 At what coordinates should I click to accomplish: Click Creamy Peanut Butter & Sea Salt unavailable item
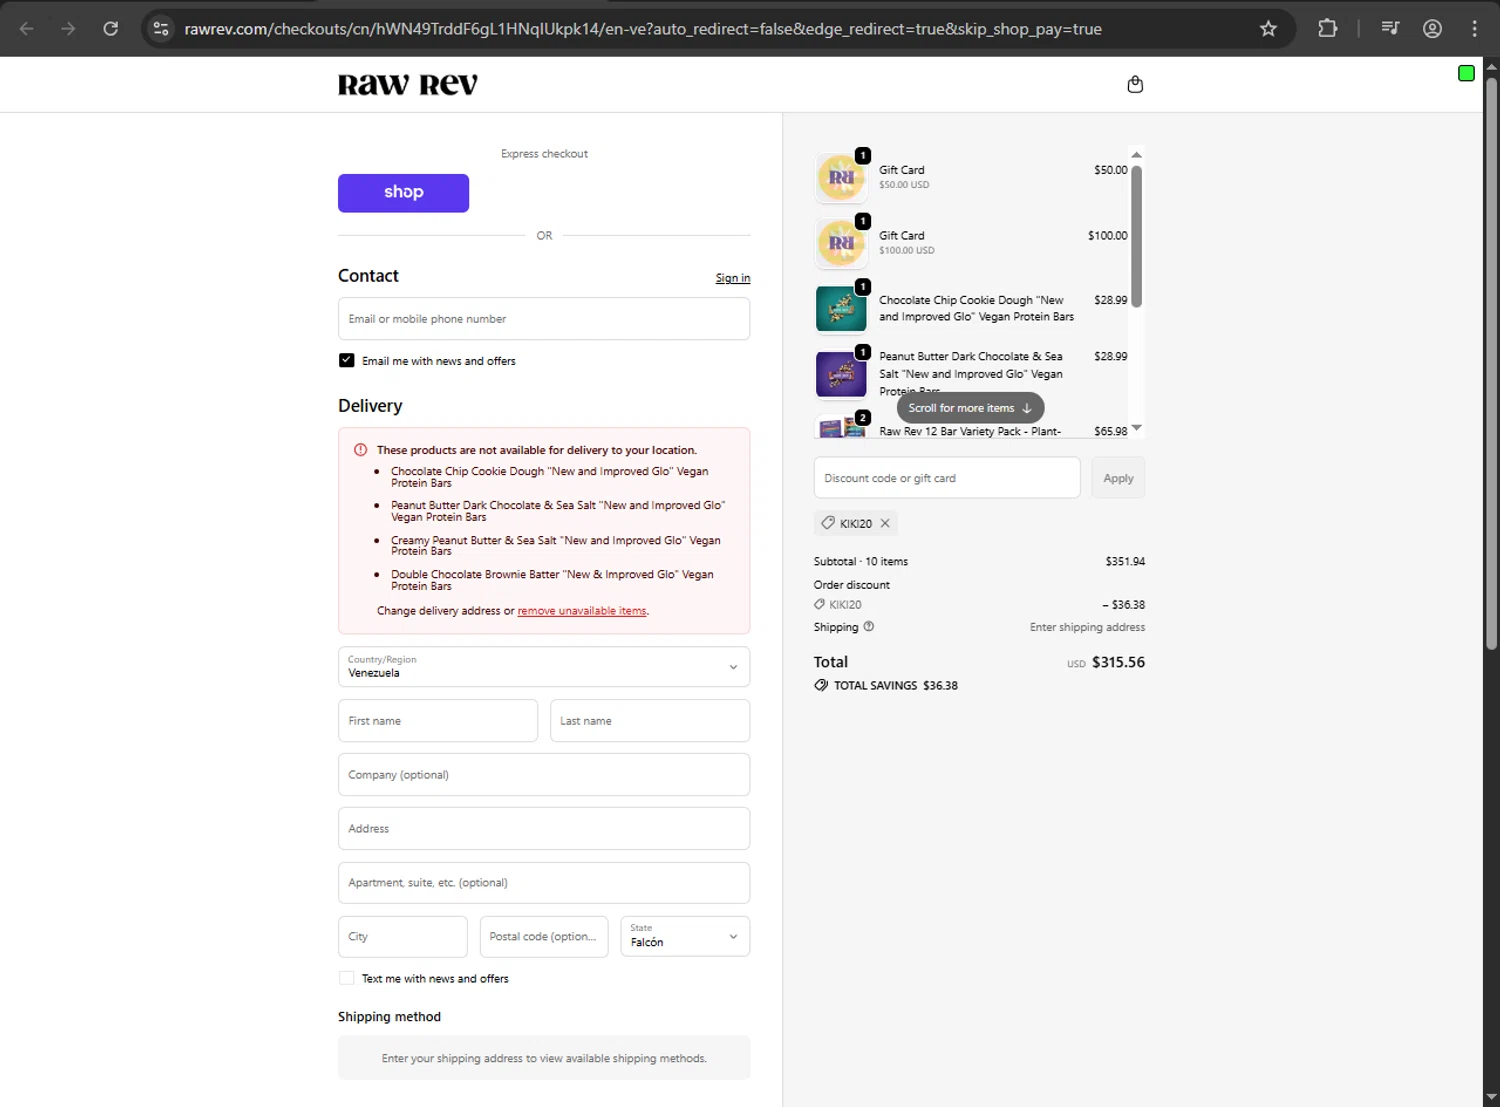[x=555, y=546]
